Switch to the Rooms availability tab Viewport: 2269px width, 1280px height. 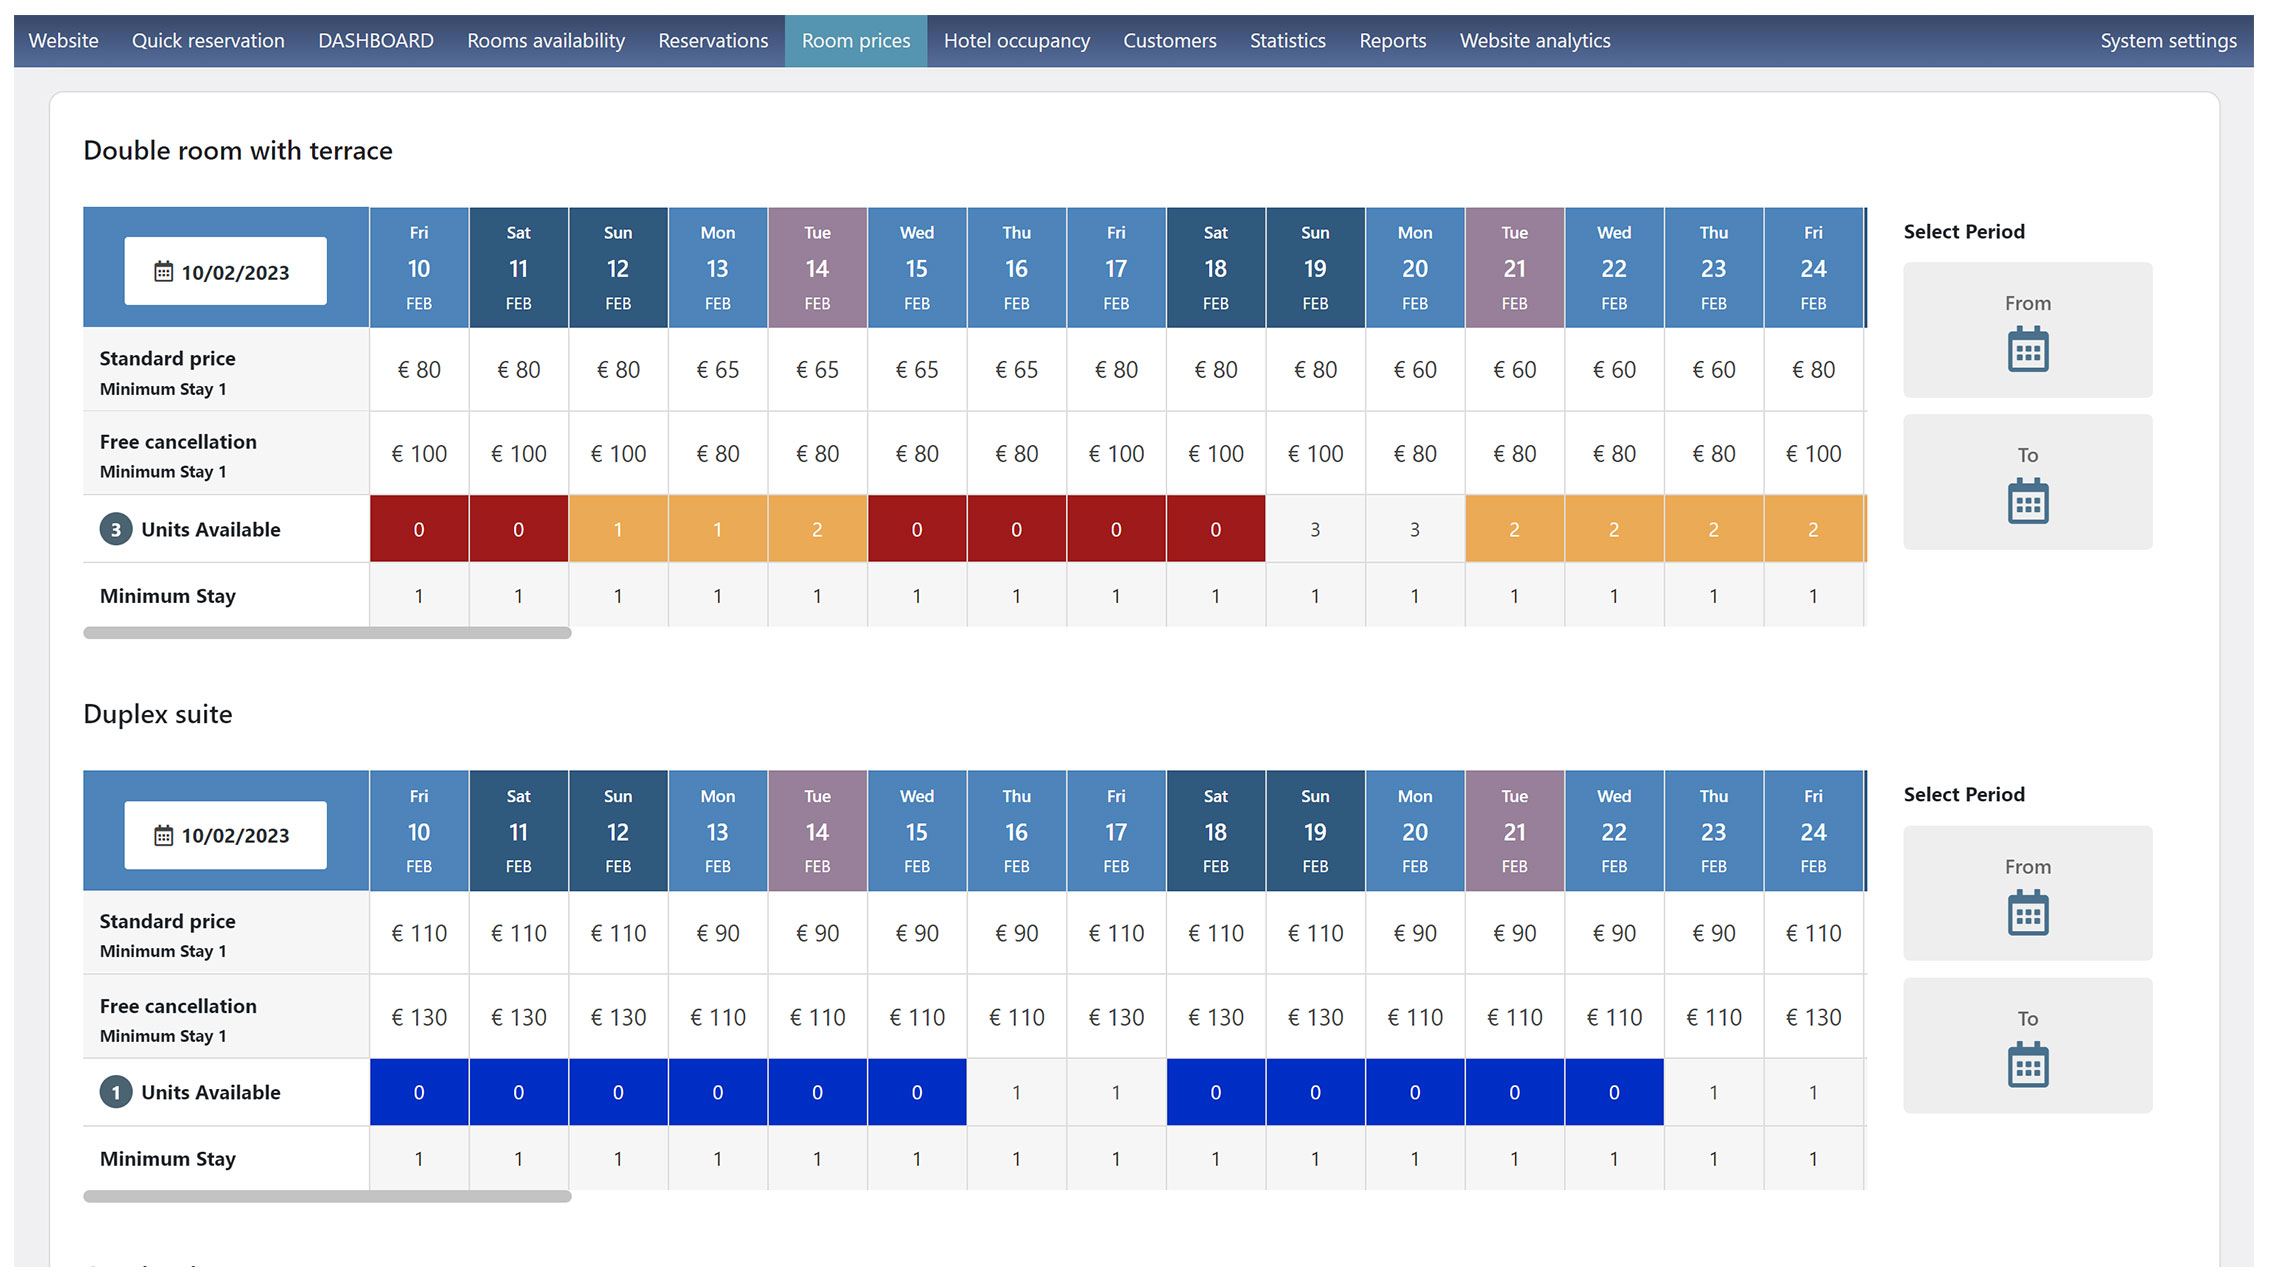pyautogui.click(x=546, y=41)
